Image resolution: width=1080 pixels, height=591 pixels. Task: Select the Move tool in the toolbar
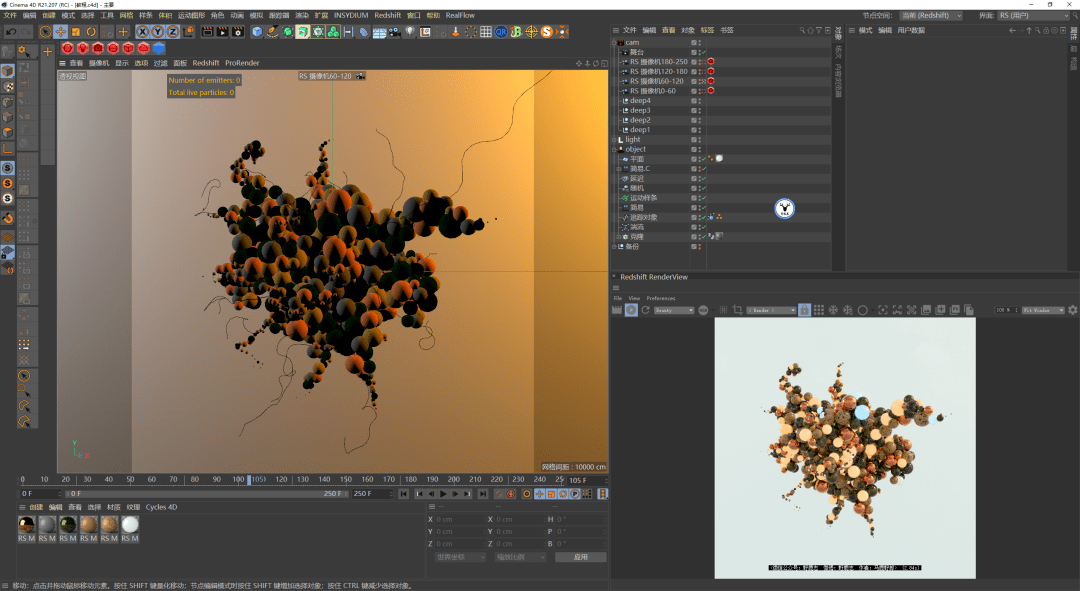(x=60, y=33)
